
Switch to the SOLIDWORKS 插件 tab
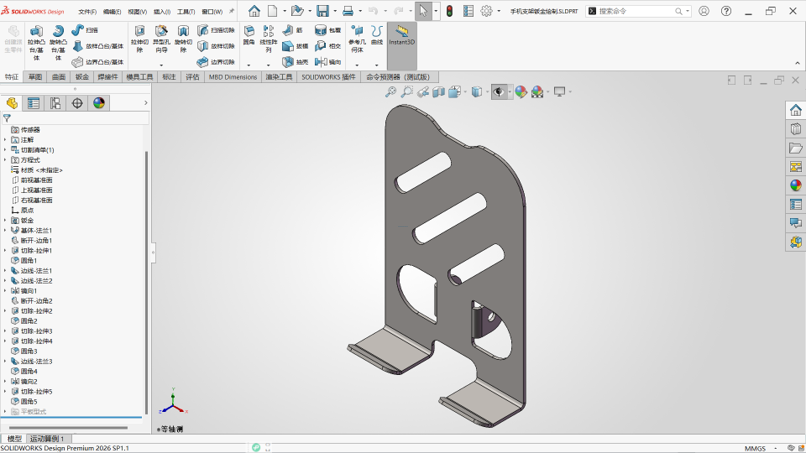[x=328, y=77]
